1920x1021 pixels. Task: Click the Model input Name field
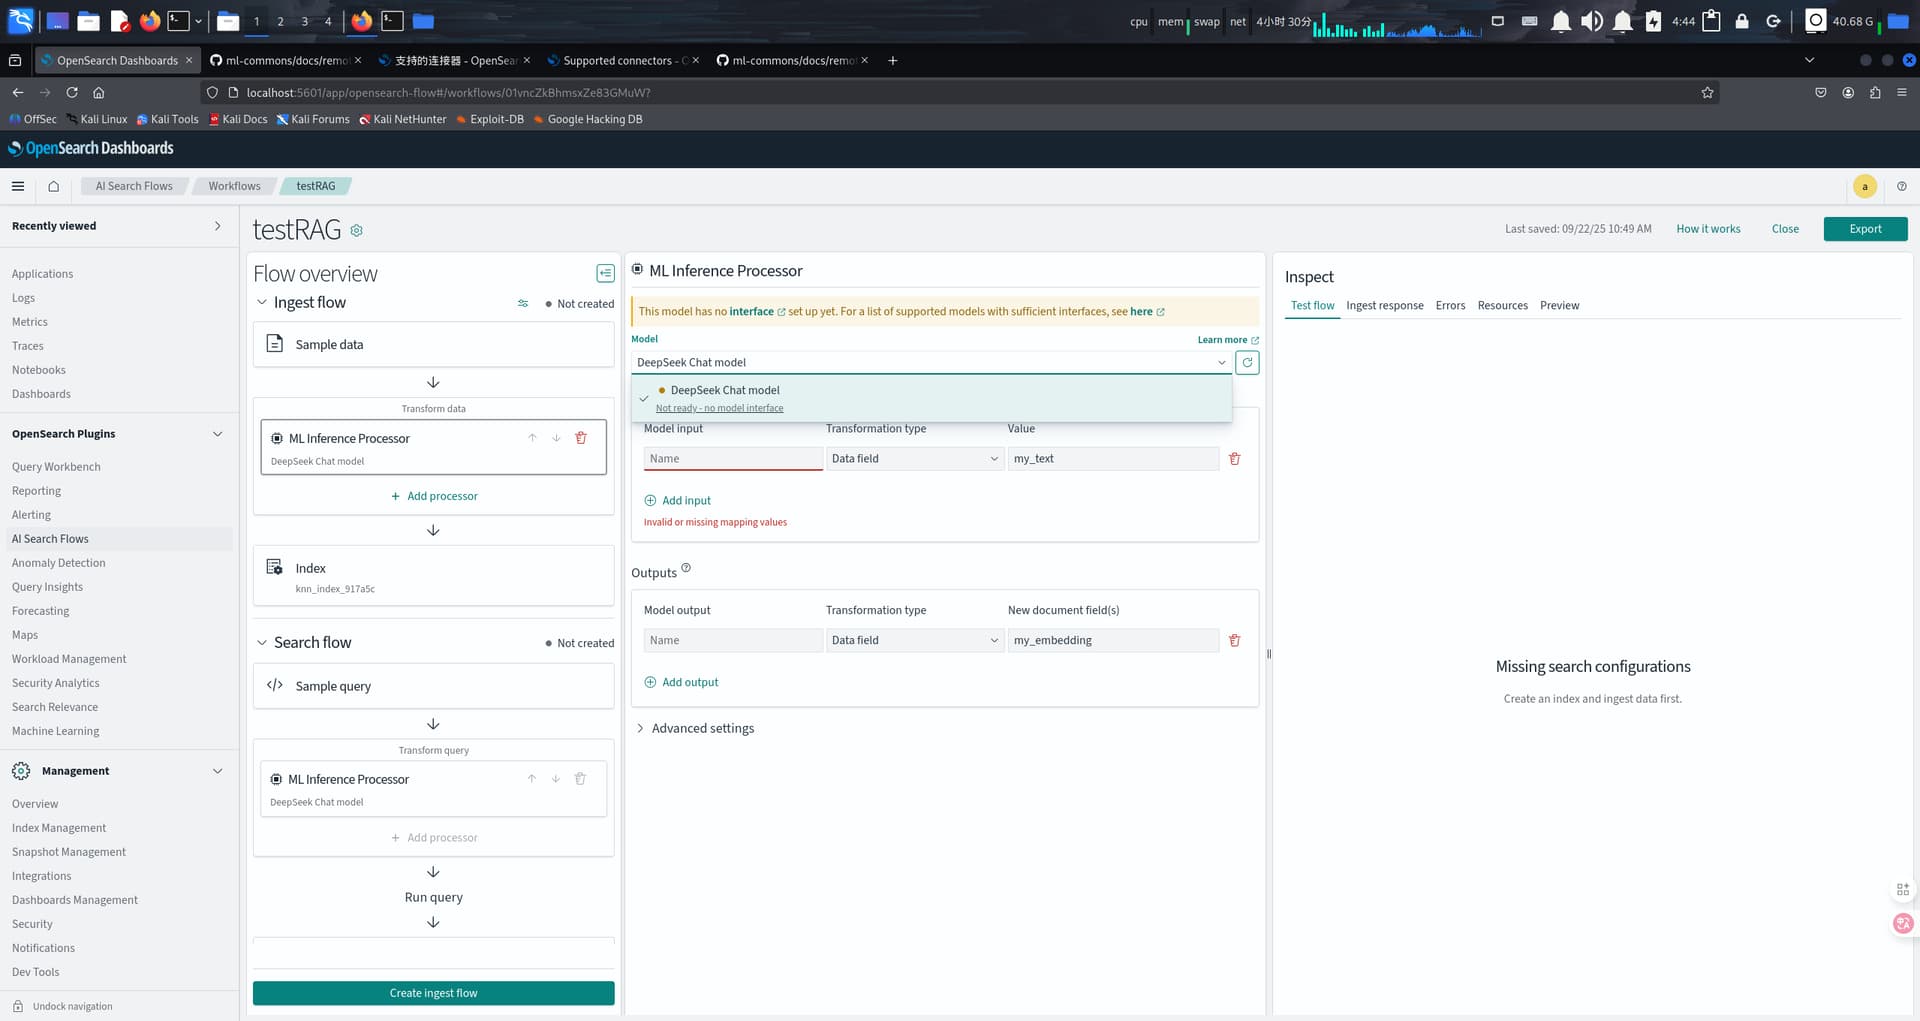(733, 459)
